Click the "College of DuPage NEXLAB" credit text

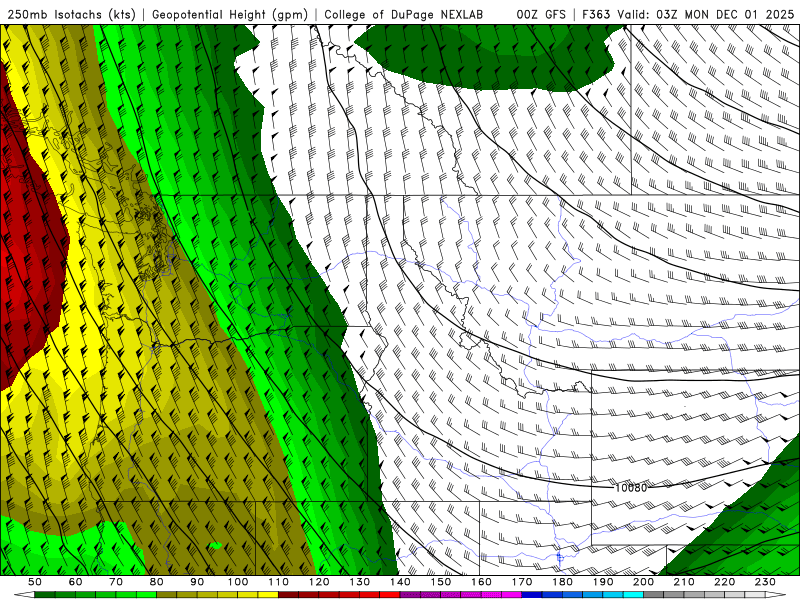(x=404, y=14)
